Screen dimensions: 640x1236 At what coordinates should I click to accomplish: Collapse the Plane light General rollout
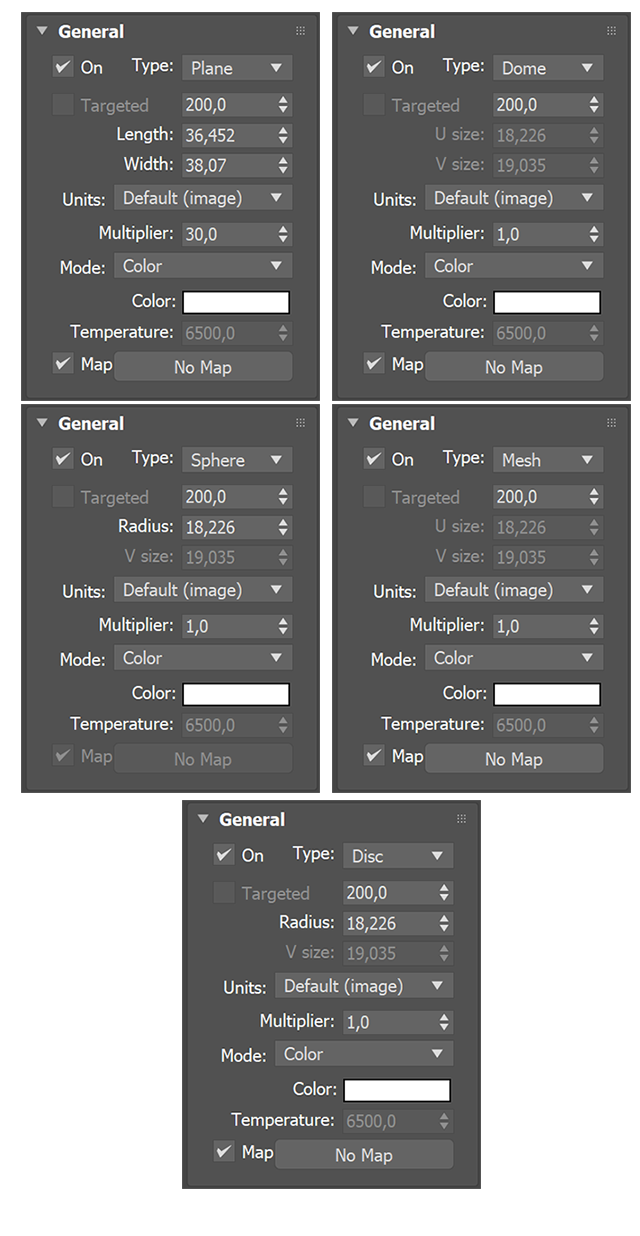41,31
